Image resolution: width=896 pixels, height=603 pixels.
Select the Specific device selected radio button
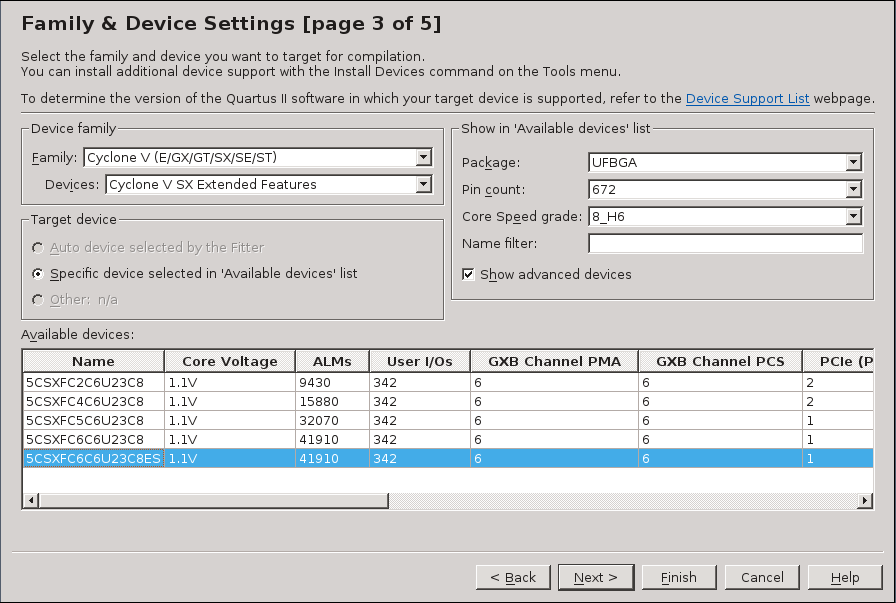coord(38,273)
